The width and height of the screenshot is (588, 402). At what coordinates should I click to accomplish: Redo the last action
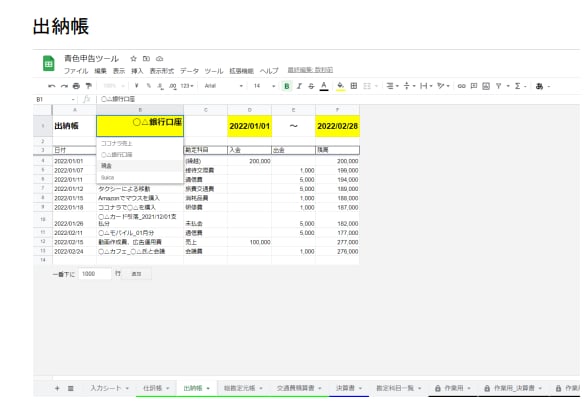pyautogui.click(x=64, y=86)
